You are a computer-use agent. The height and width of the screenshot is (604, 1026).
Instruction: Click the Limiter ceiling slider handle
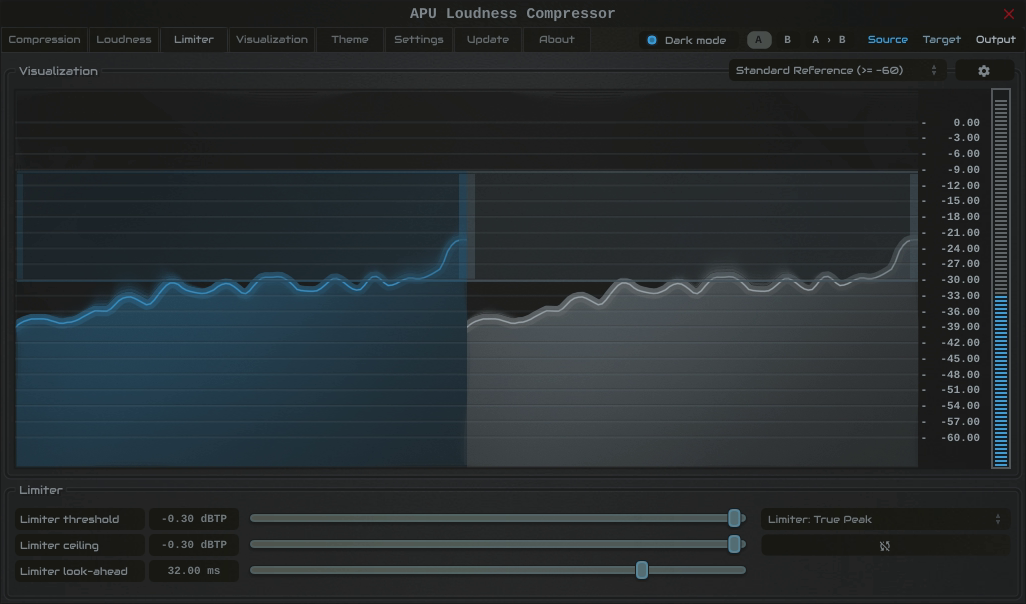tap(734, 544)
